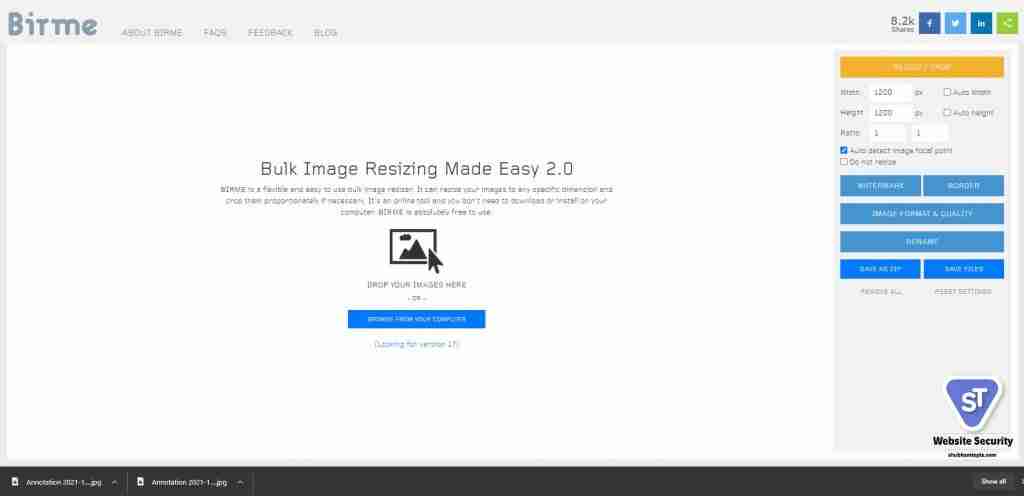Open first Annotation jpg download
Image resolution: width=1024 pixels, height=496 pixels.
[x=63, y=482]
